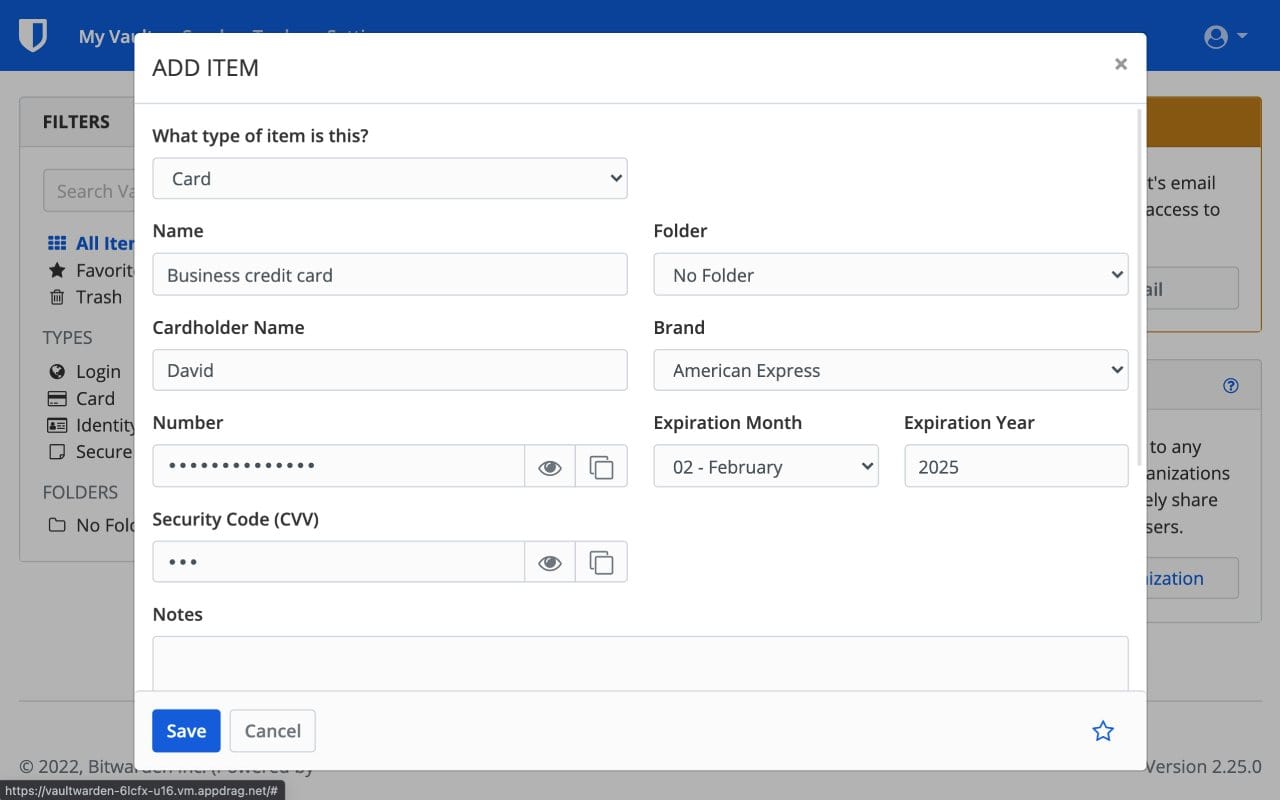Open the Expiration Month dropdown
Screen dimensions: 1280x800
click(x=765, y=467)
